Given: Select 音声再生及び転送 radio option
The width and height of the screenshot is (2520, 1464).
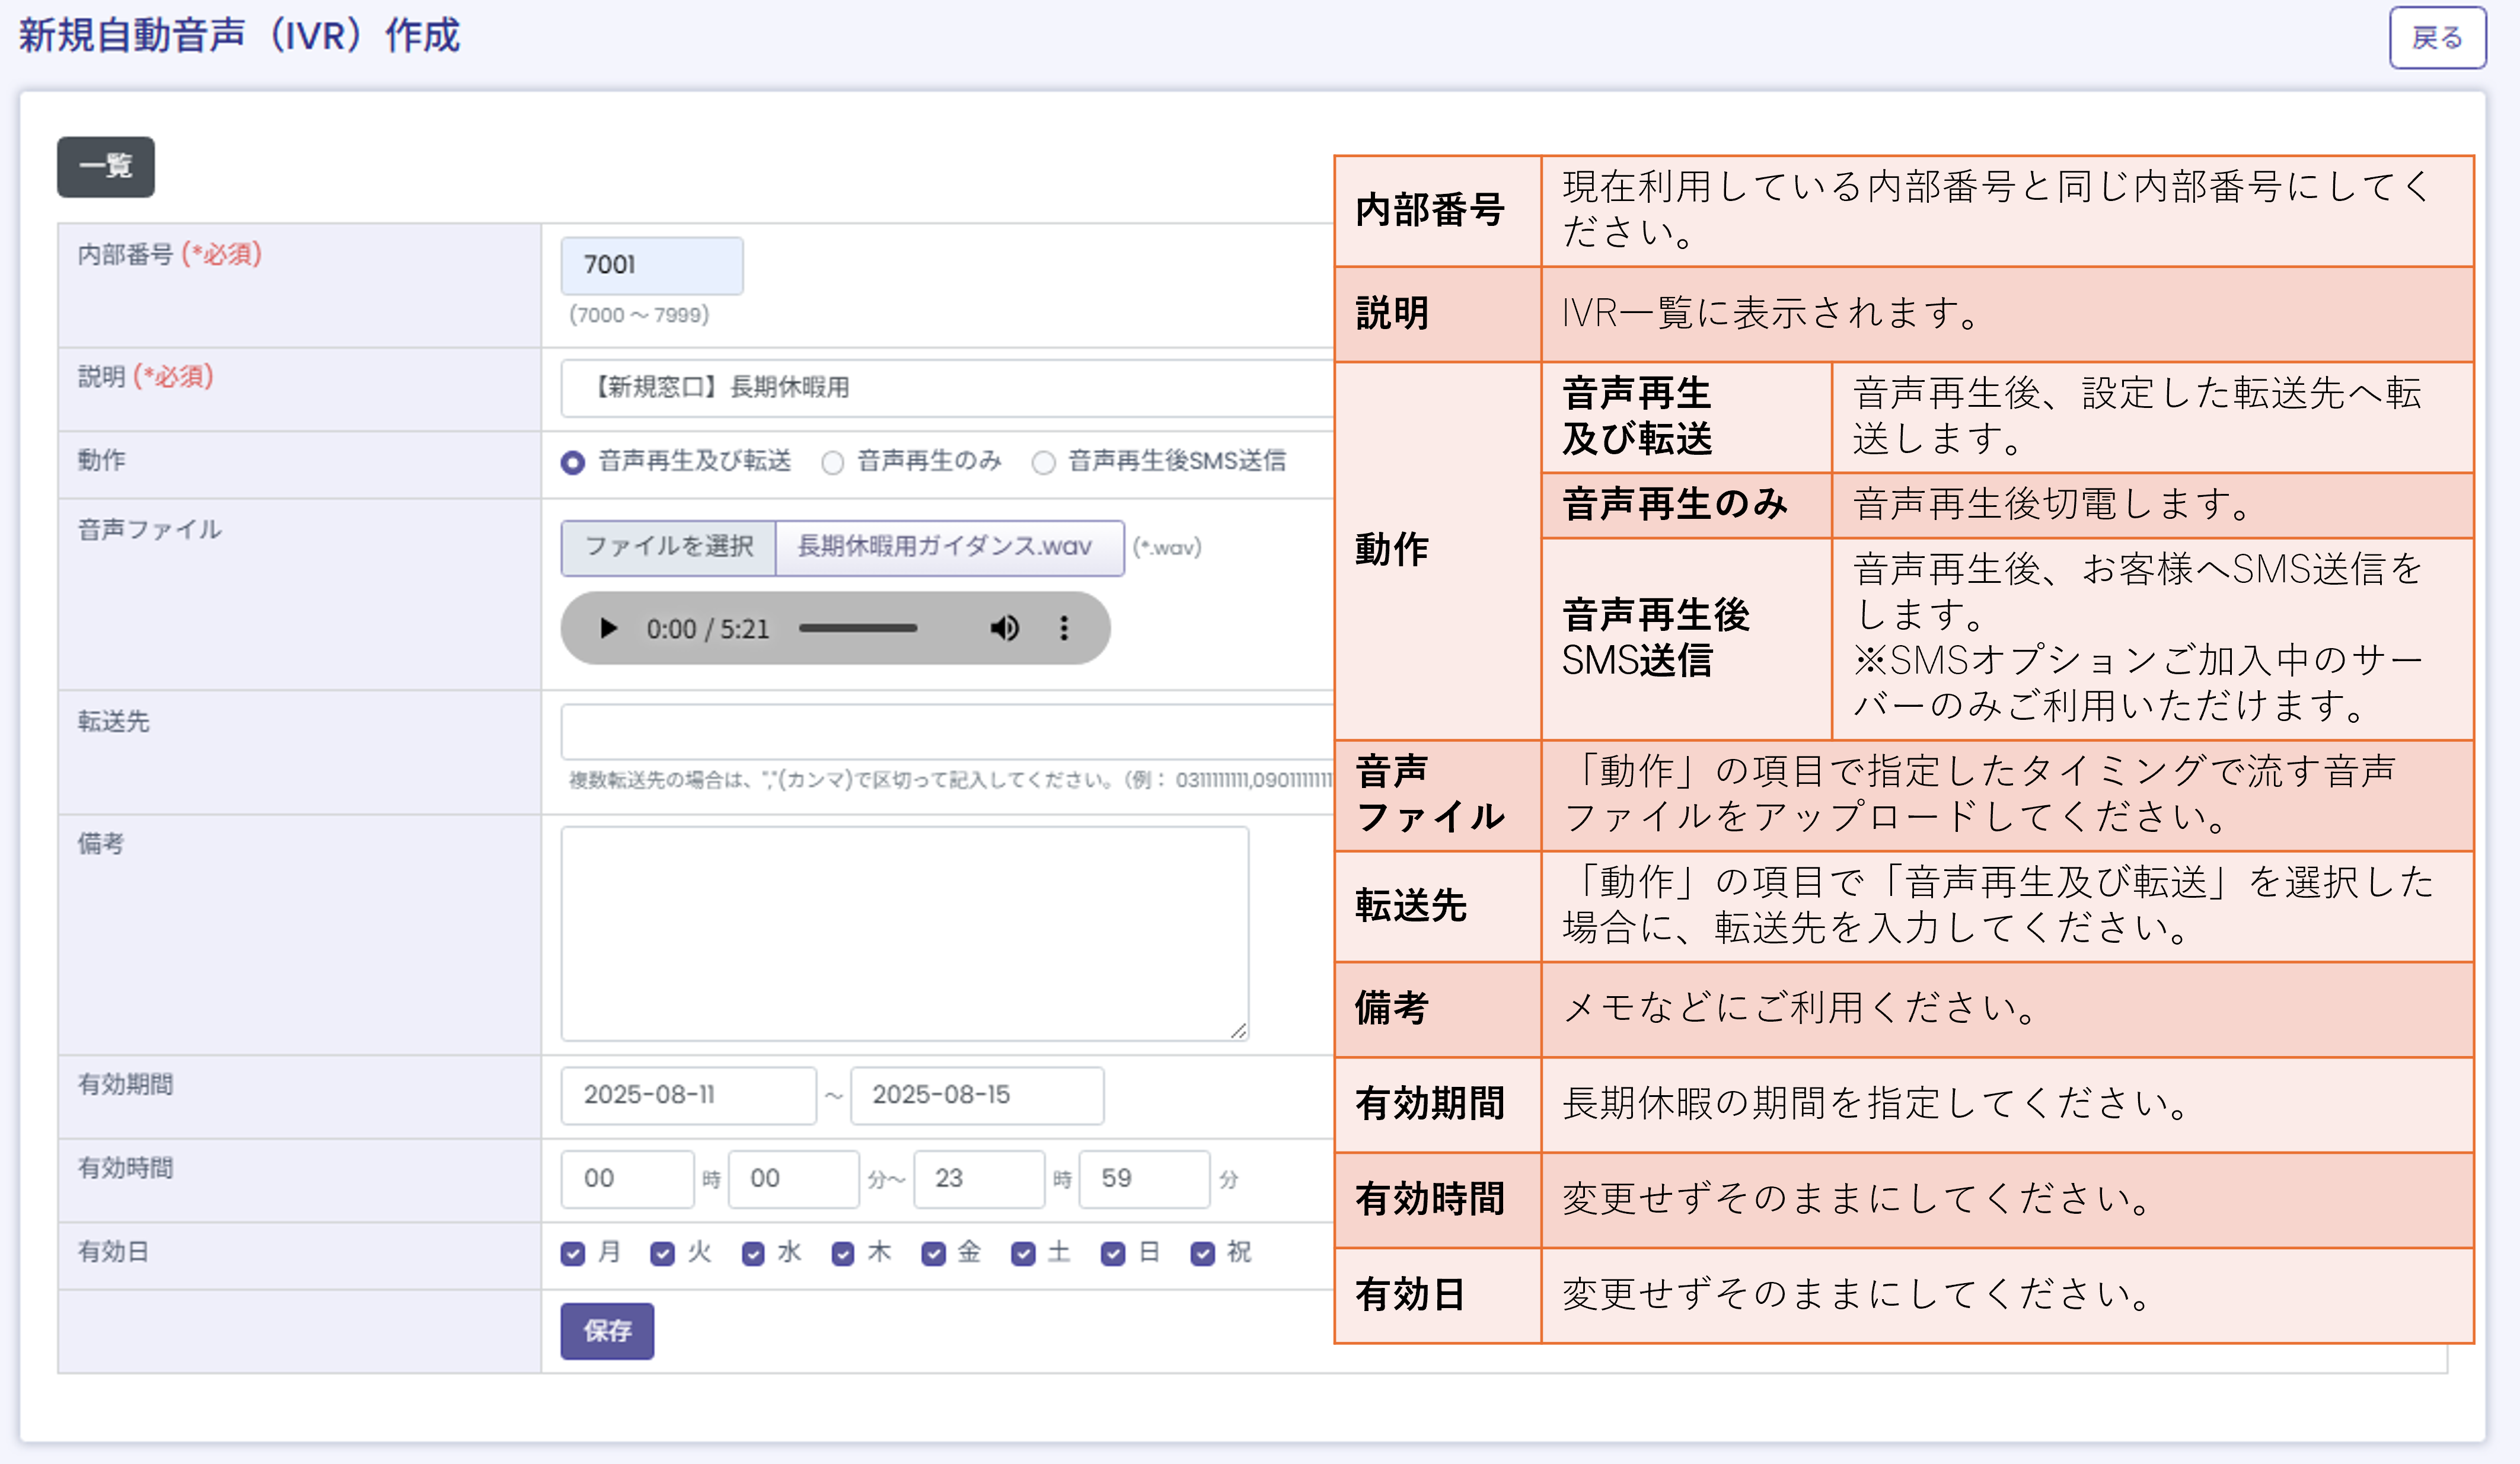Looking at the screenshot, I should tap(573, 462).
